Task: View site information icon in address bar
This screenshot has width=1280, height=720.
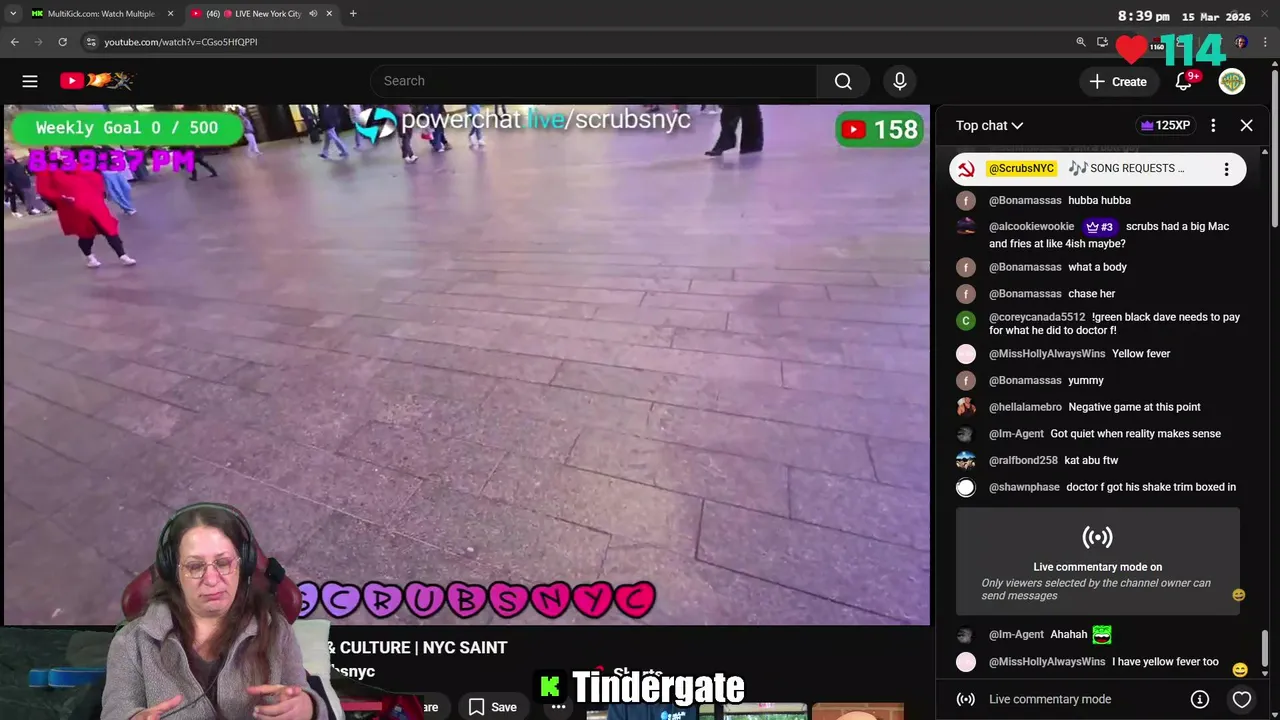Action: point(91,42)
